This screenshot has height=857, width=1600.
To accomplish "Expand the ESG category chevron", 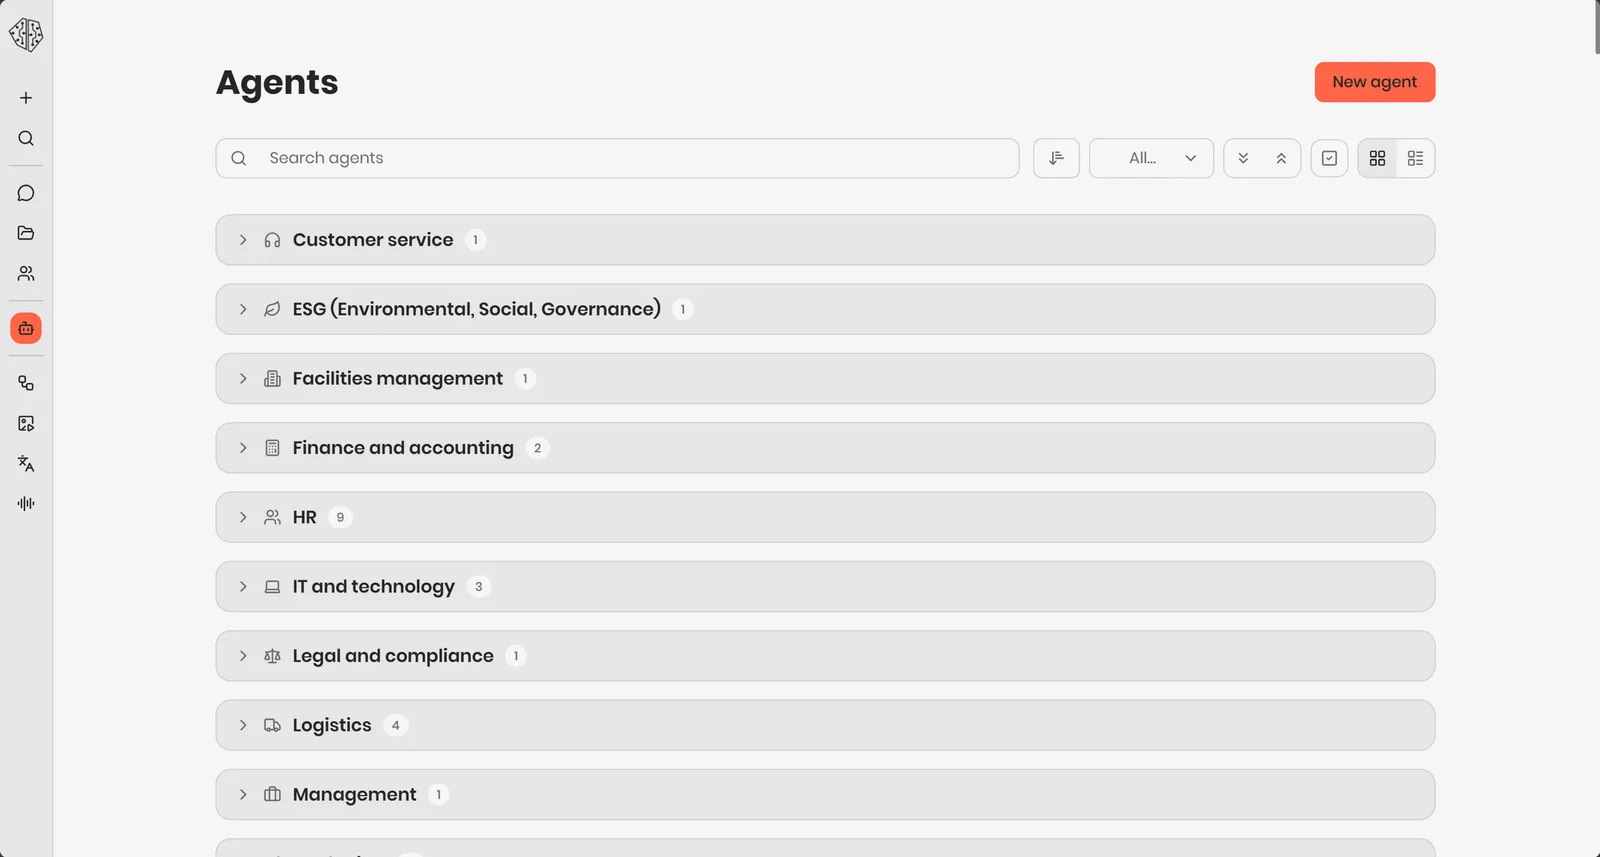I will (x=243, y=309).
